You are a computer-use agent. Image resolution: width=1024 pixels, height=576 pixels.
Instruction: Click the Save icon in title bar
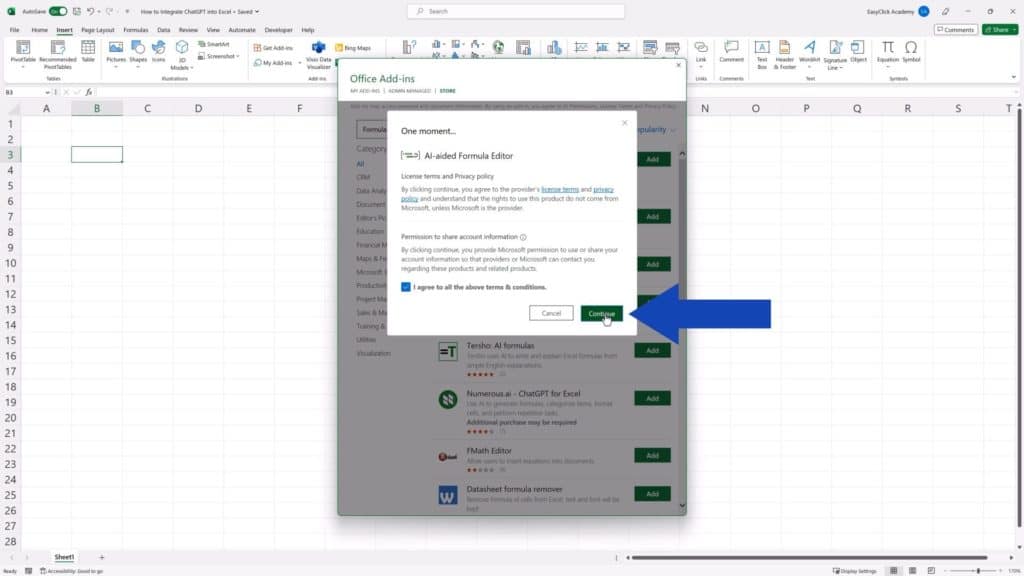point(77,11)
